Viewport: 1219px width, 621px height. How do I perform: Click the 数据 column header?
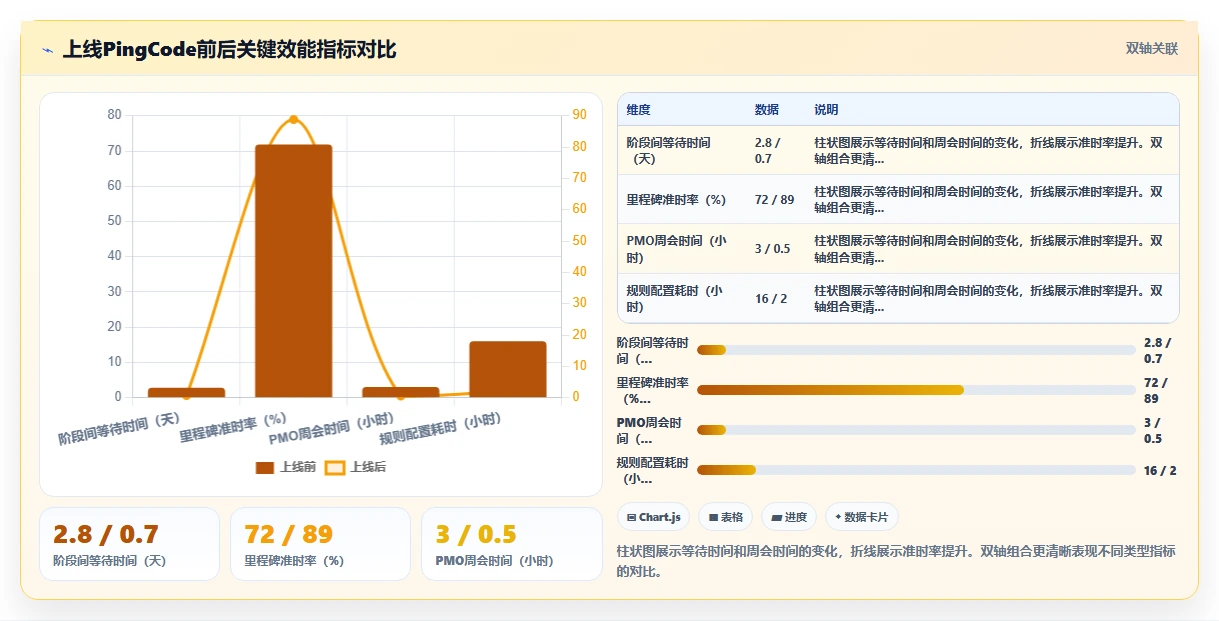pos(767,110)
